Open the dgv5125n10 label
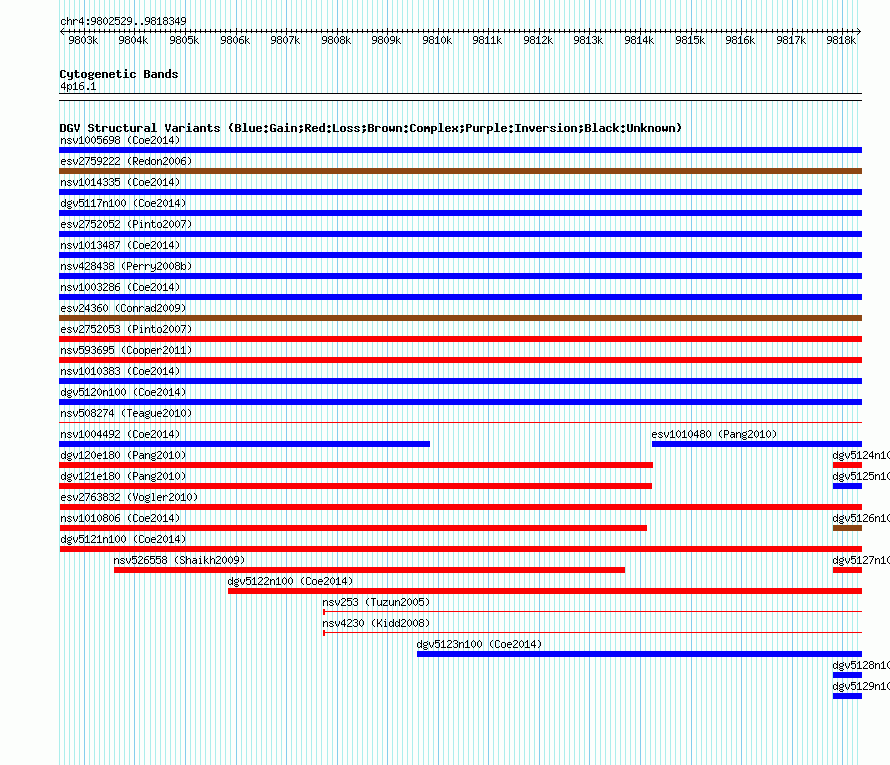Image resolution: width=890 pixels, height=765 pixels. 861,476
